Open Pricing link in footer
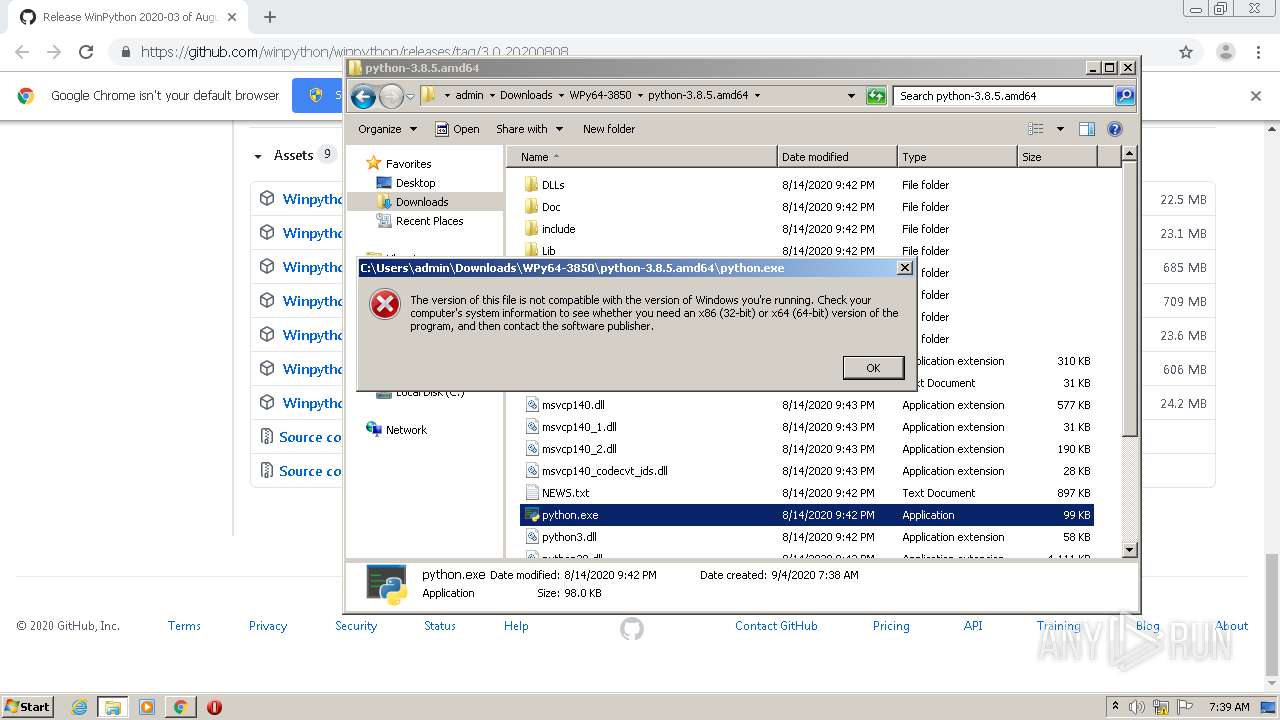 coord(891,626)
